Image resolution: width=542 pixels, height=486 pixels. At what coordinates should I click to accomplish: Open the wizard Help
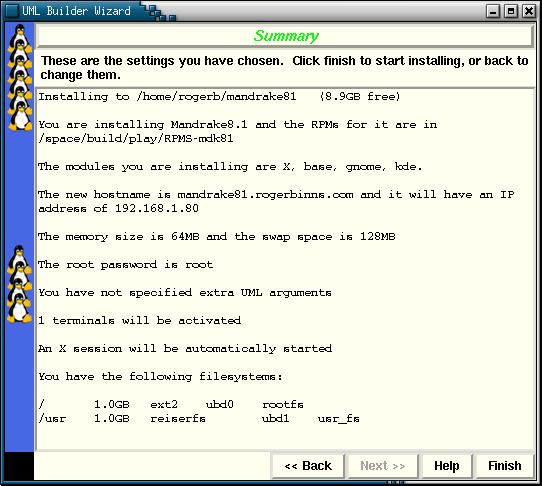coord(447,466)
